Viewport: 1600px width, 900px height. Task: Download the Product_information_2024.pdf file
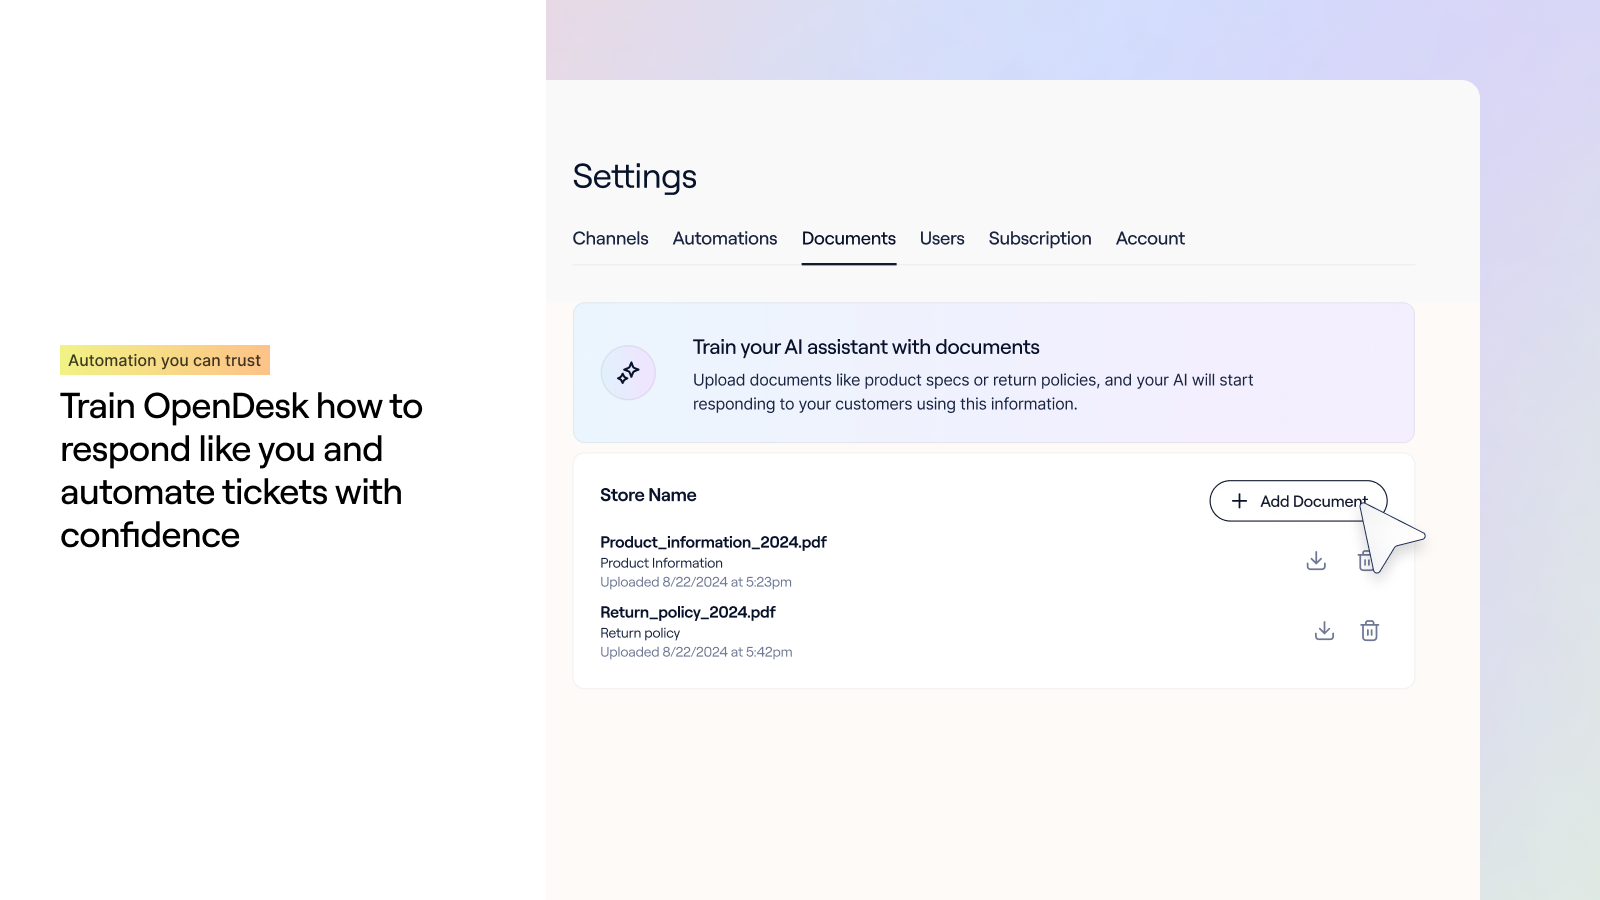click(x=1316, y=561)
